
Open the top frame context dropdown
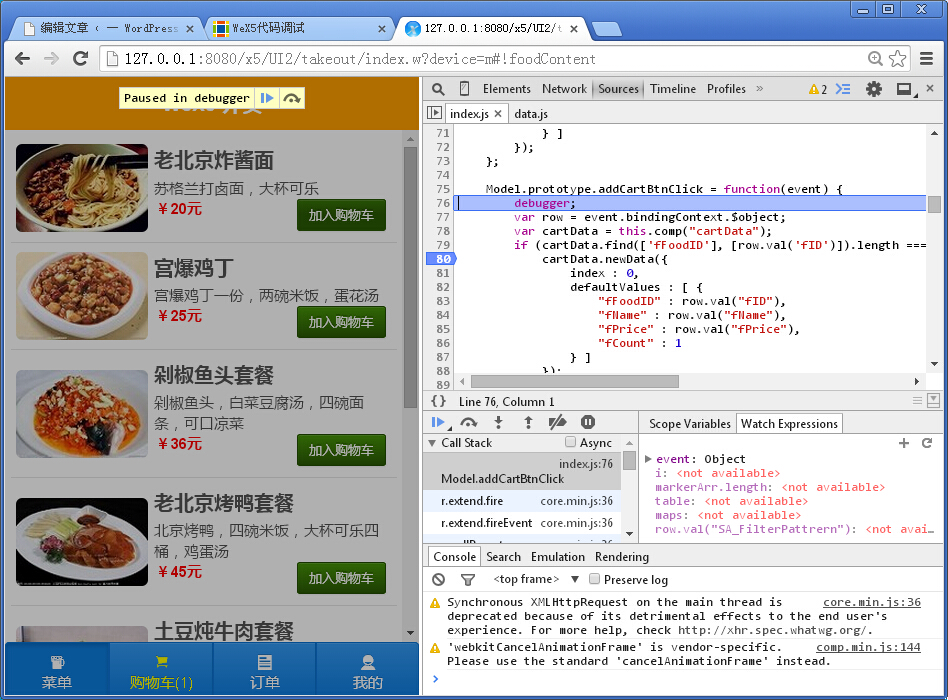(x=536, y=579)
